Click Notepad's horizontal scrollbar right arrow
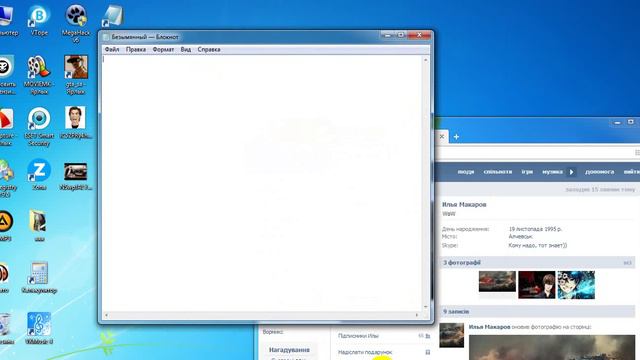 click(x=417, y=315)
